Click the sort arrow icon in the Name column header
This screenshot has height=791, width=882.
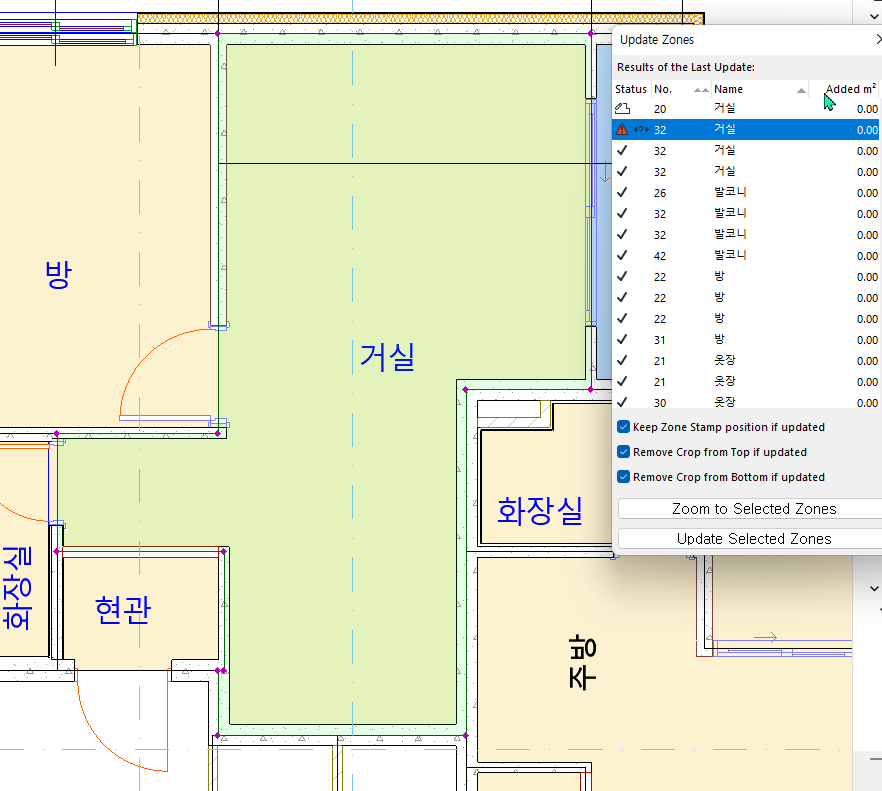click(800, 90)
